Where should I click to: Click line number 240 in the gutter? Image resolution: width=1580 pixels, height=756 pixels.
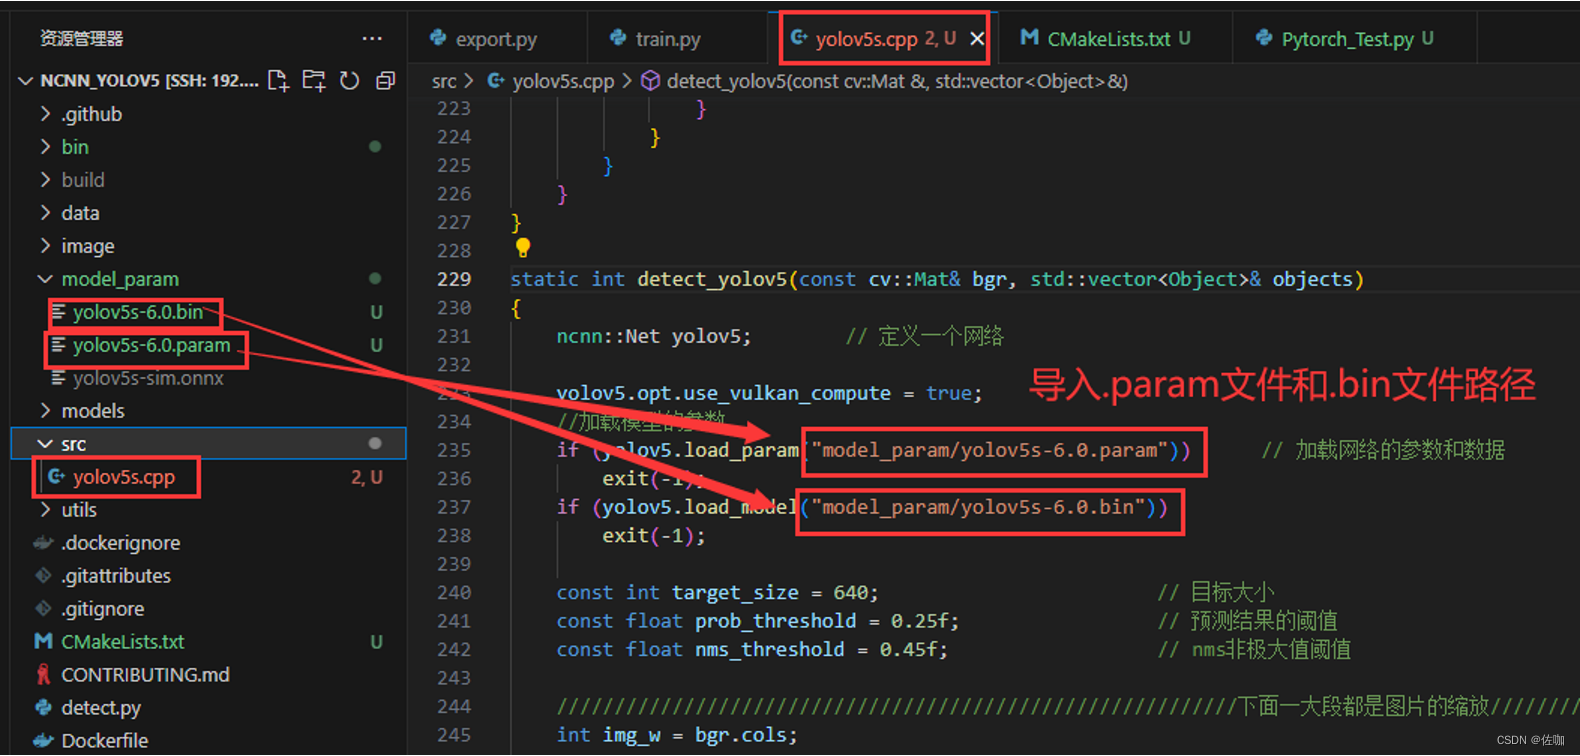pos(454,593)
